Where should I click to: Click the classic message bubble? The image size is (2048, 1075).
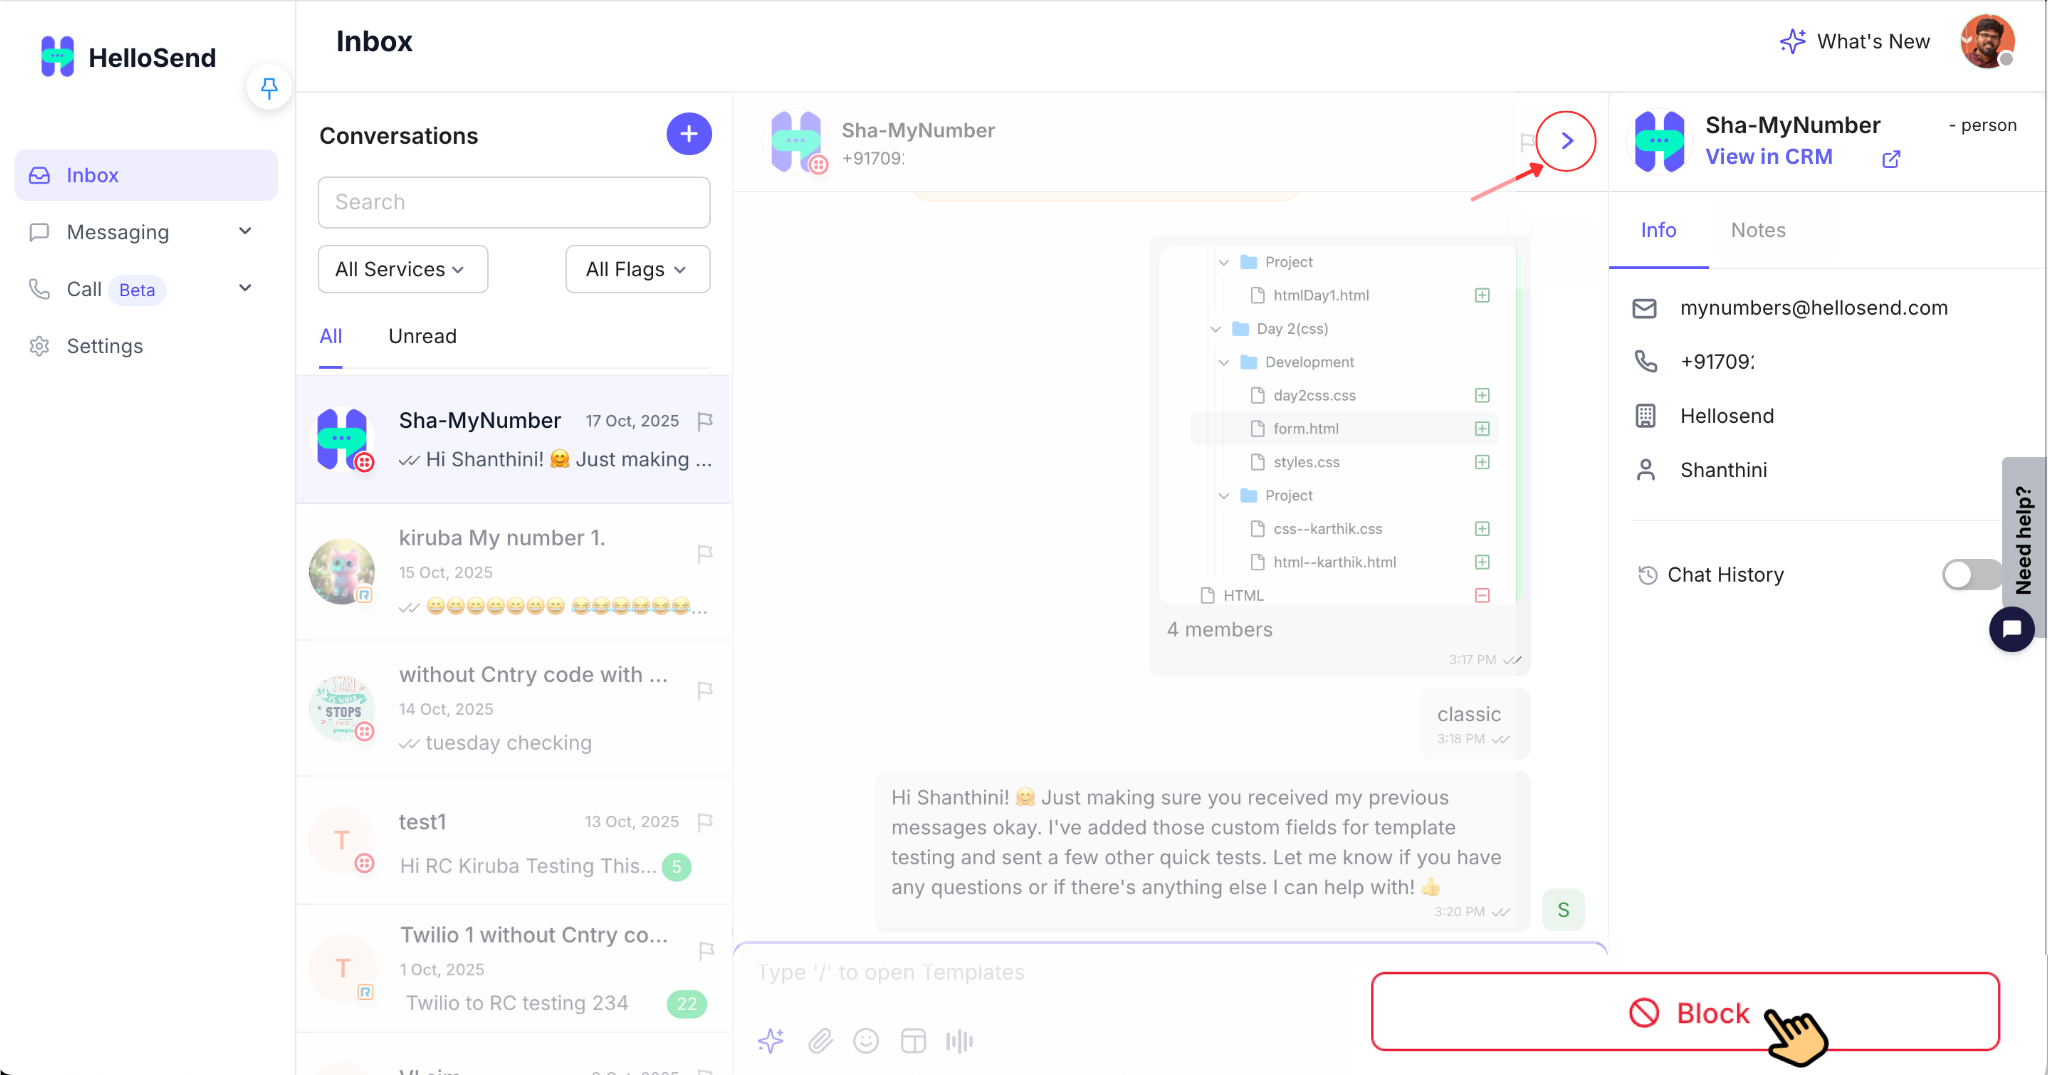pos(1475,724)
